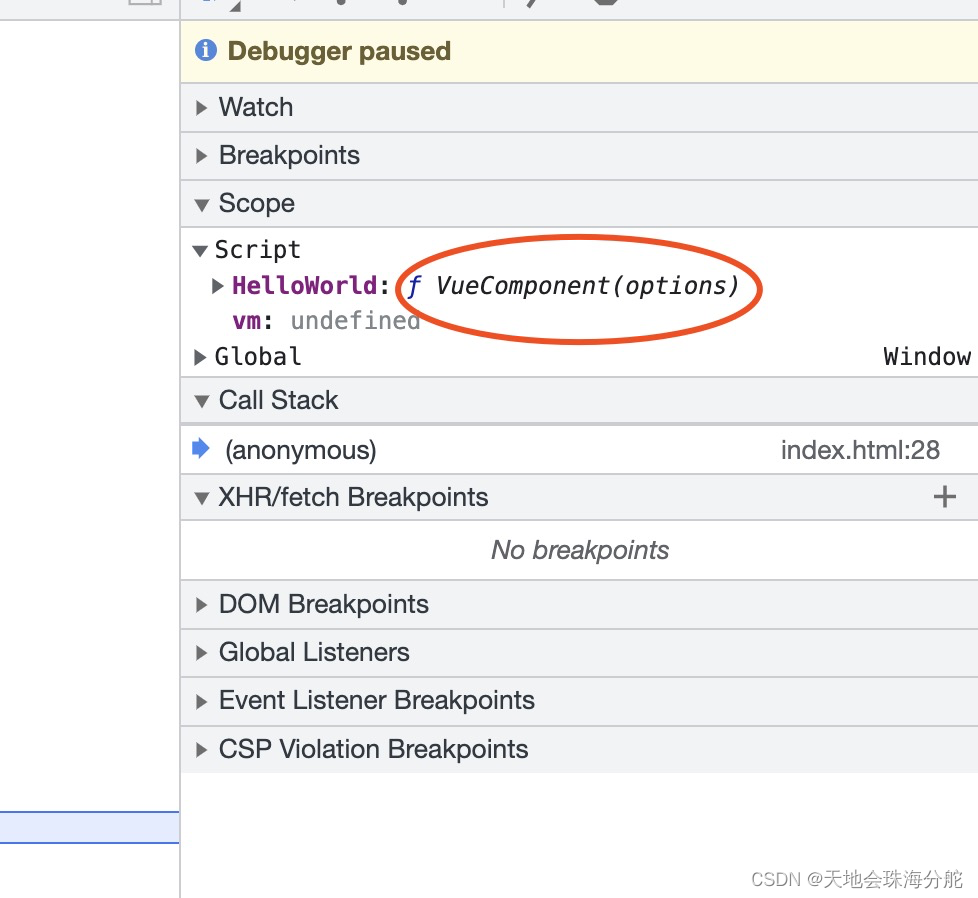Click the Window value of Global scope
The height and width of the screenshot is (898, 978).
point(927,357)
